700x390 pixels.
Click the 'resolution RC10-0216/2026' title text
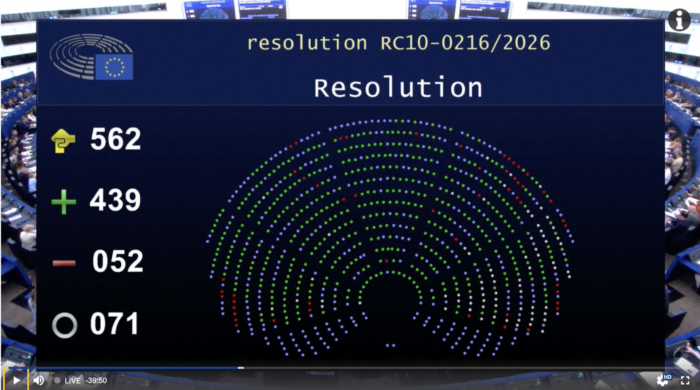pos(399,43)
